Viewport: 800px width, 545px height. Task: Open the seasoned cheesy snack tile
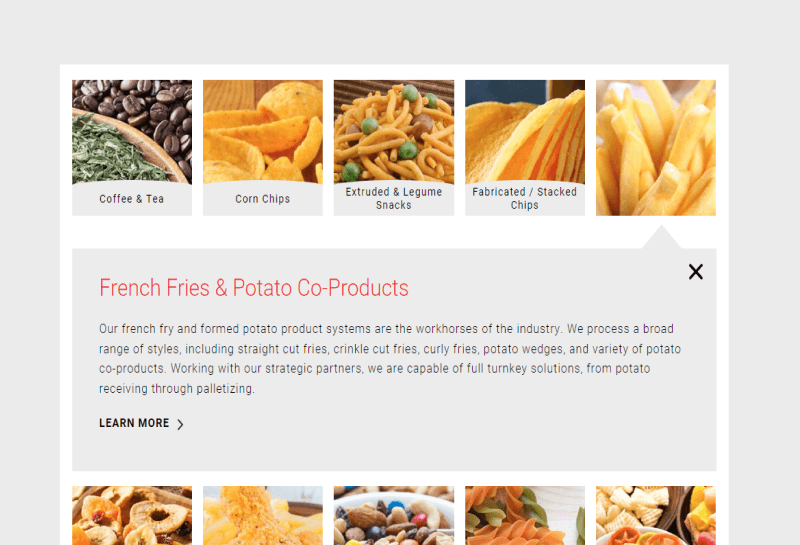263,515
